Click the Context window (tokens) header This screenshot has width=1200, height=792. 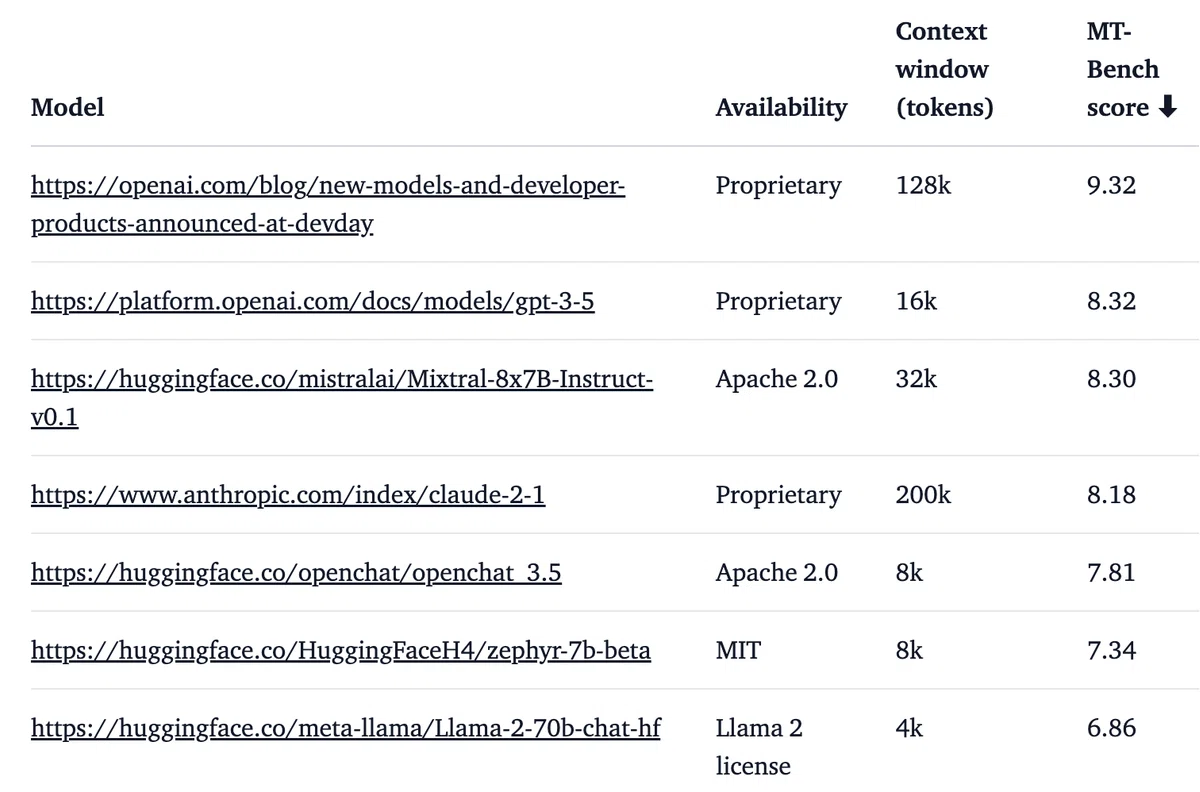pos(944,69)
